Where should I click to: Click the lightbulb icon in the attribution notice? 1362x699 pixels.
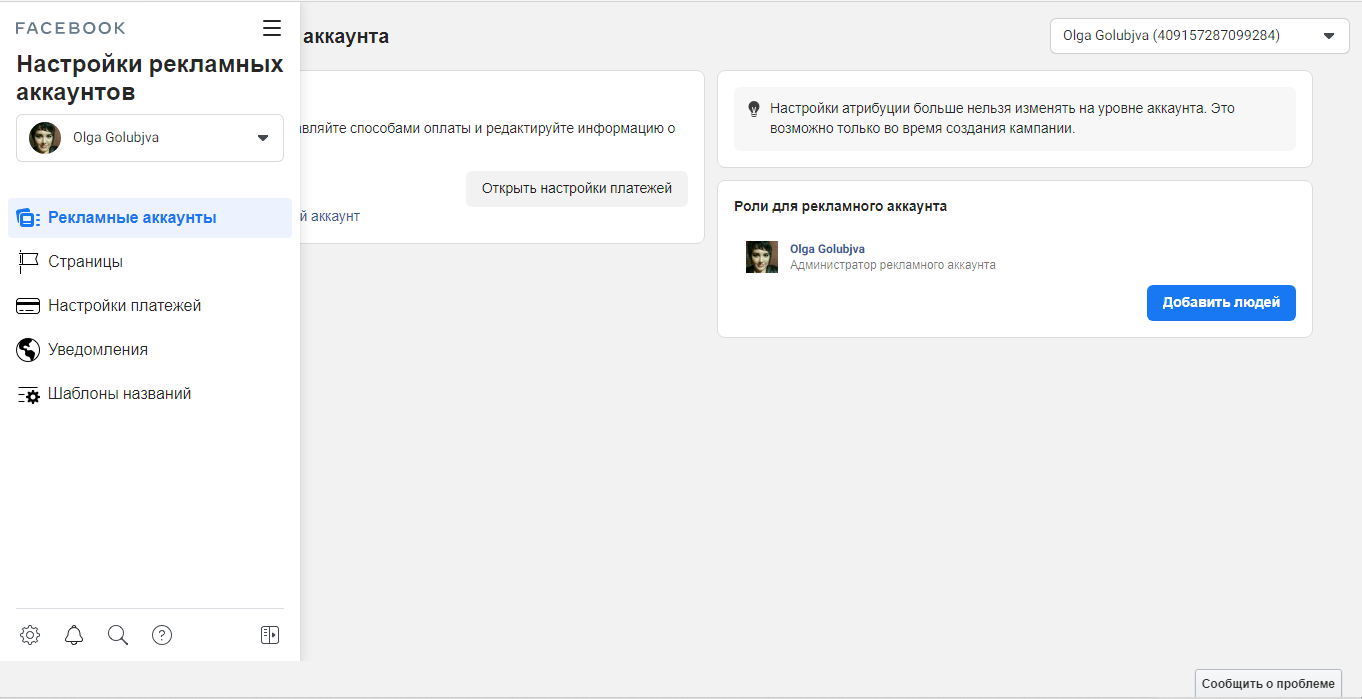pos(754,109)
